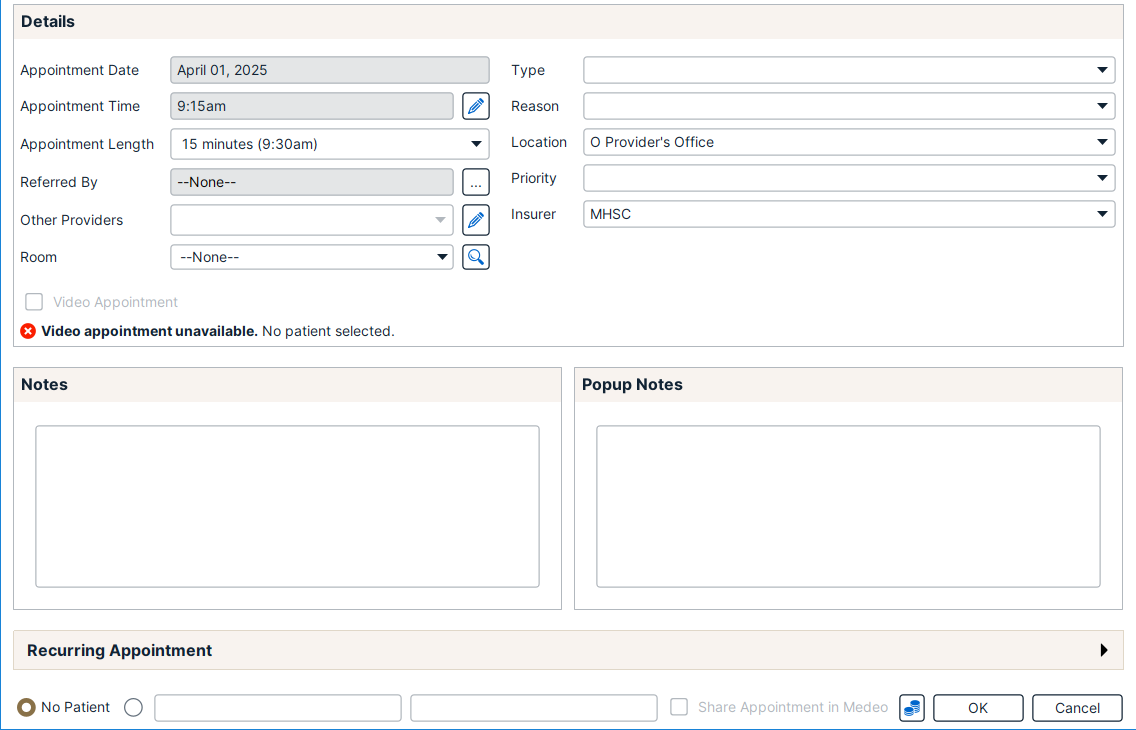Select the No Patient radio button
1136x730 pixels.
click(27, 708)
